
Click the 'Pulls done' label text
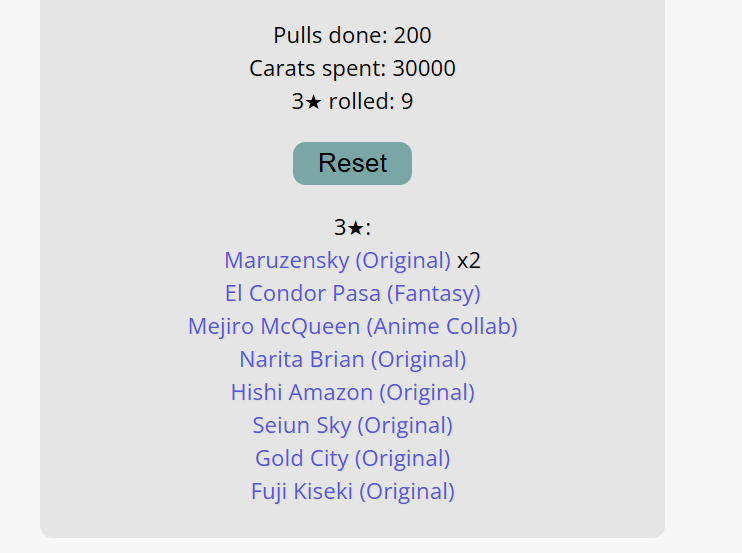point(329,36)
